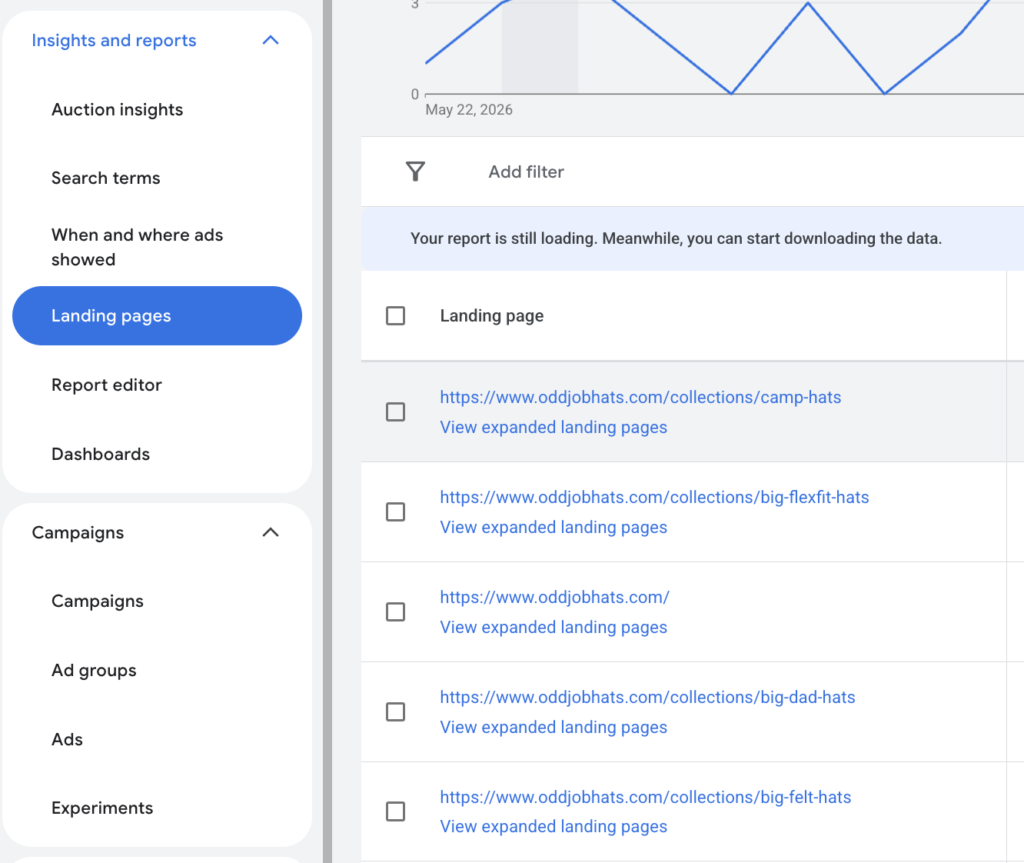Image resolution: width=1024 pixels, height=863 pixels.
Task: Open the https://www.oddjobhats.com/ homepage link
Action: [554, 597]
